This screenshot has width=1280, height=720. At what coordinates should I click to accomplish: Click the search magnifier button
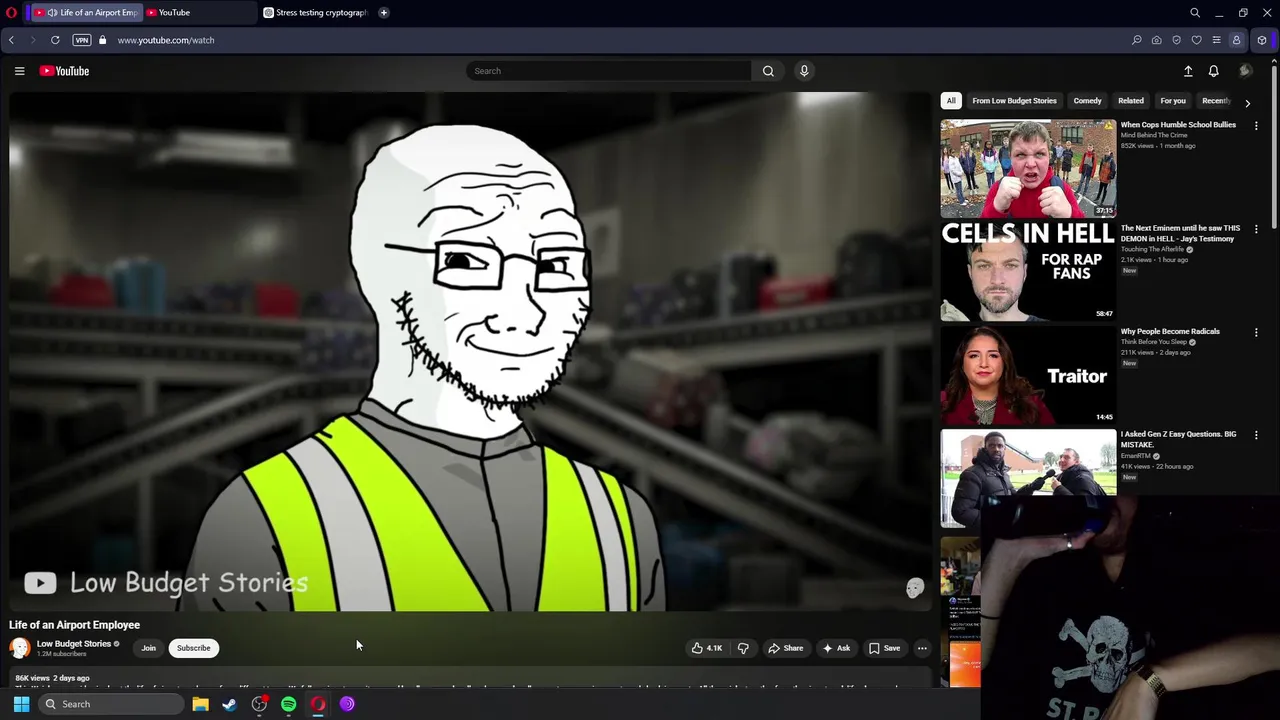[768, 71]
